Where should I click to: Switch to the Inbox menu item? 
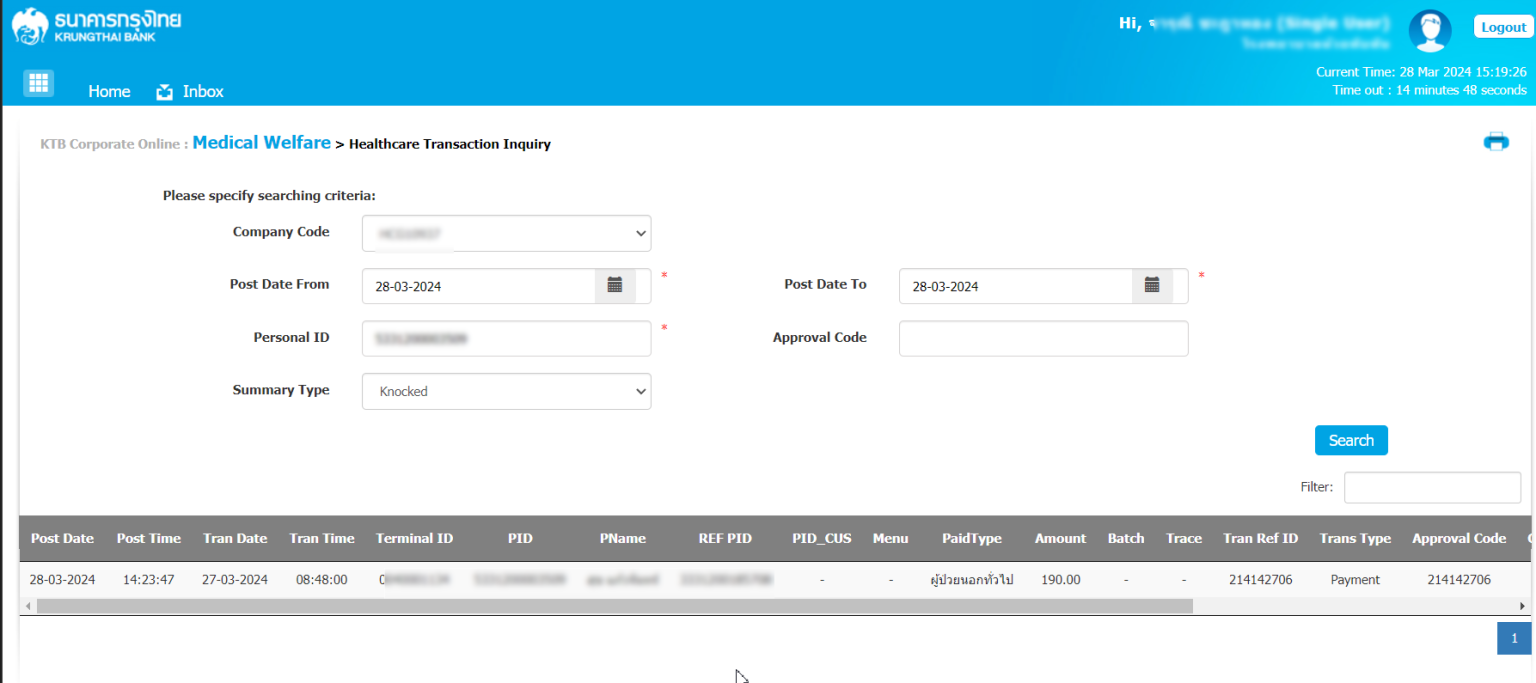(x=201, y=91)
